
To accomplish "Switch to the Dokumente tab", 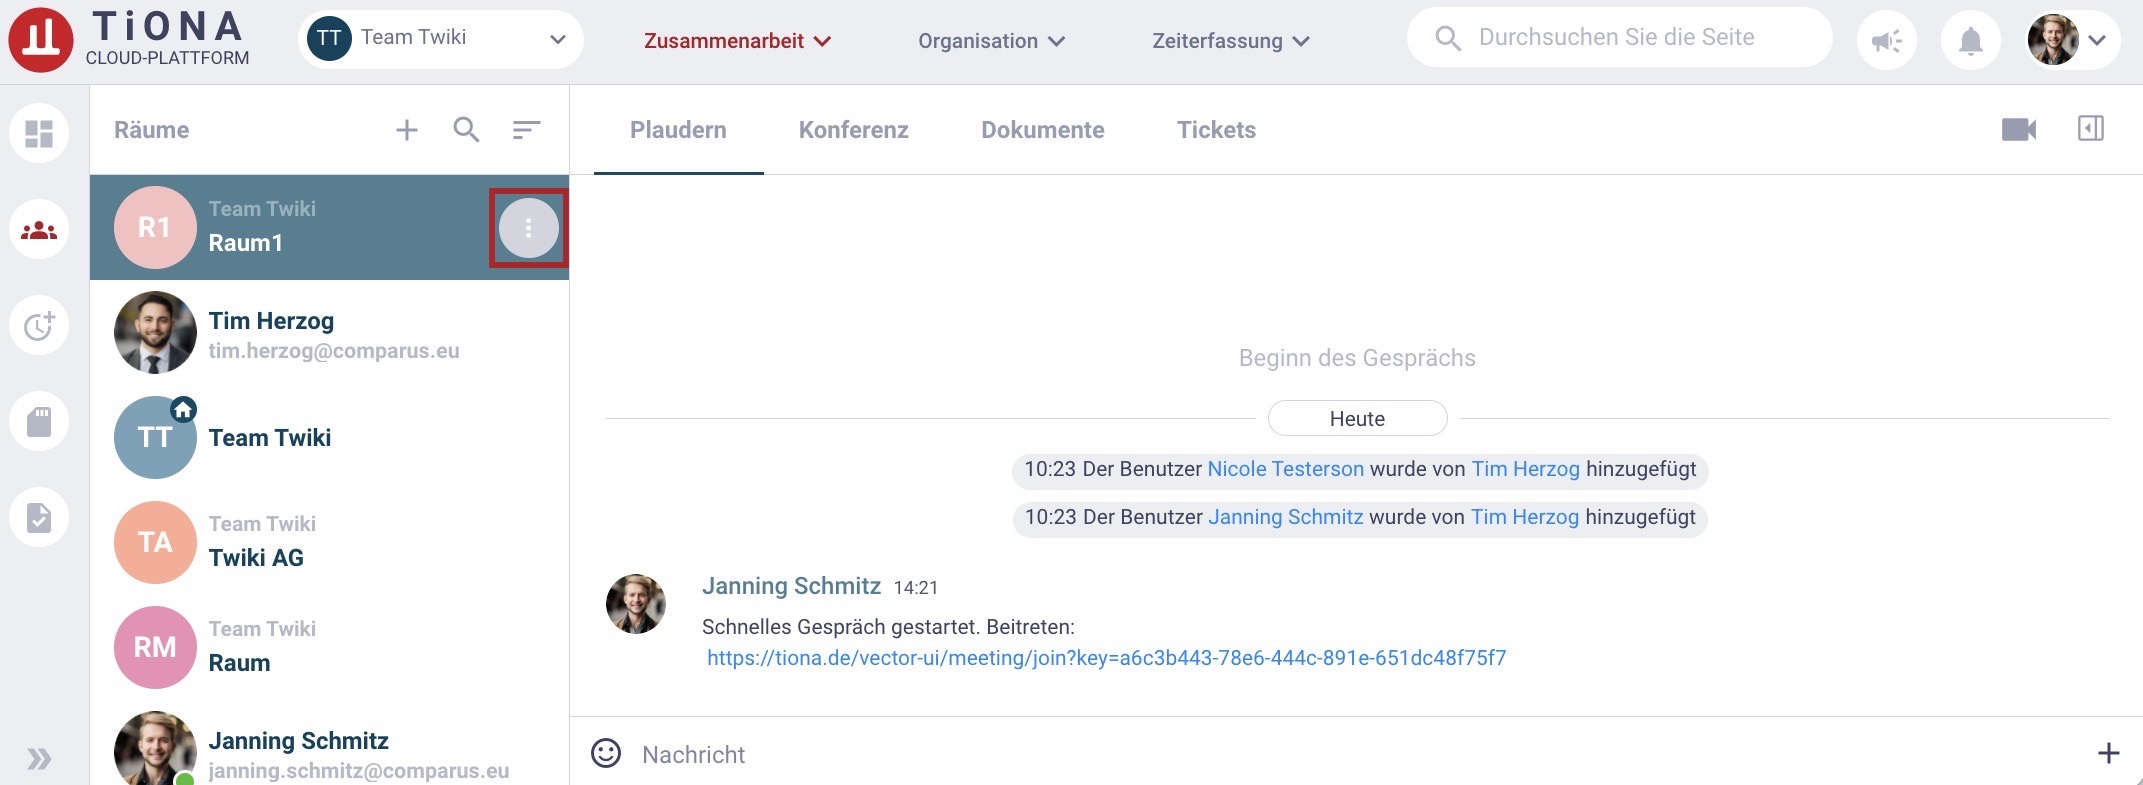I will (1042, 130).
